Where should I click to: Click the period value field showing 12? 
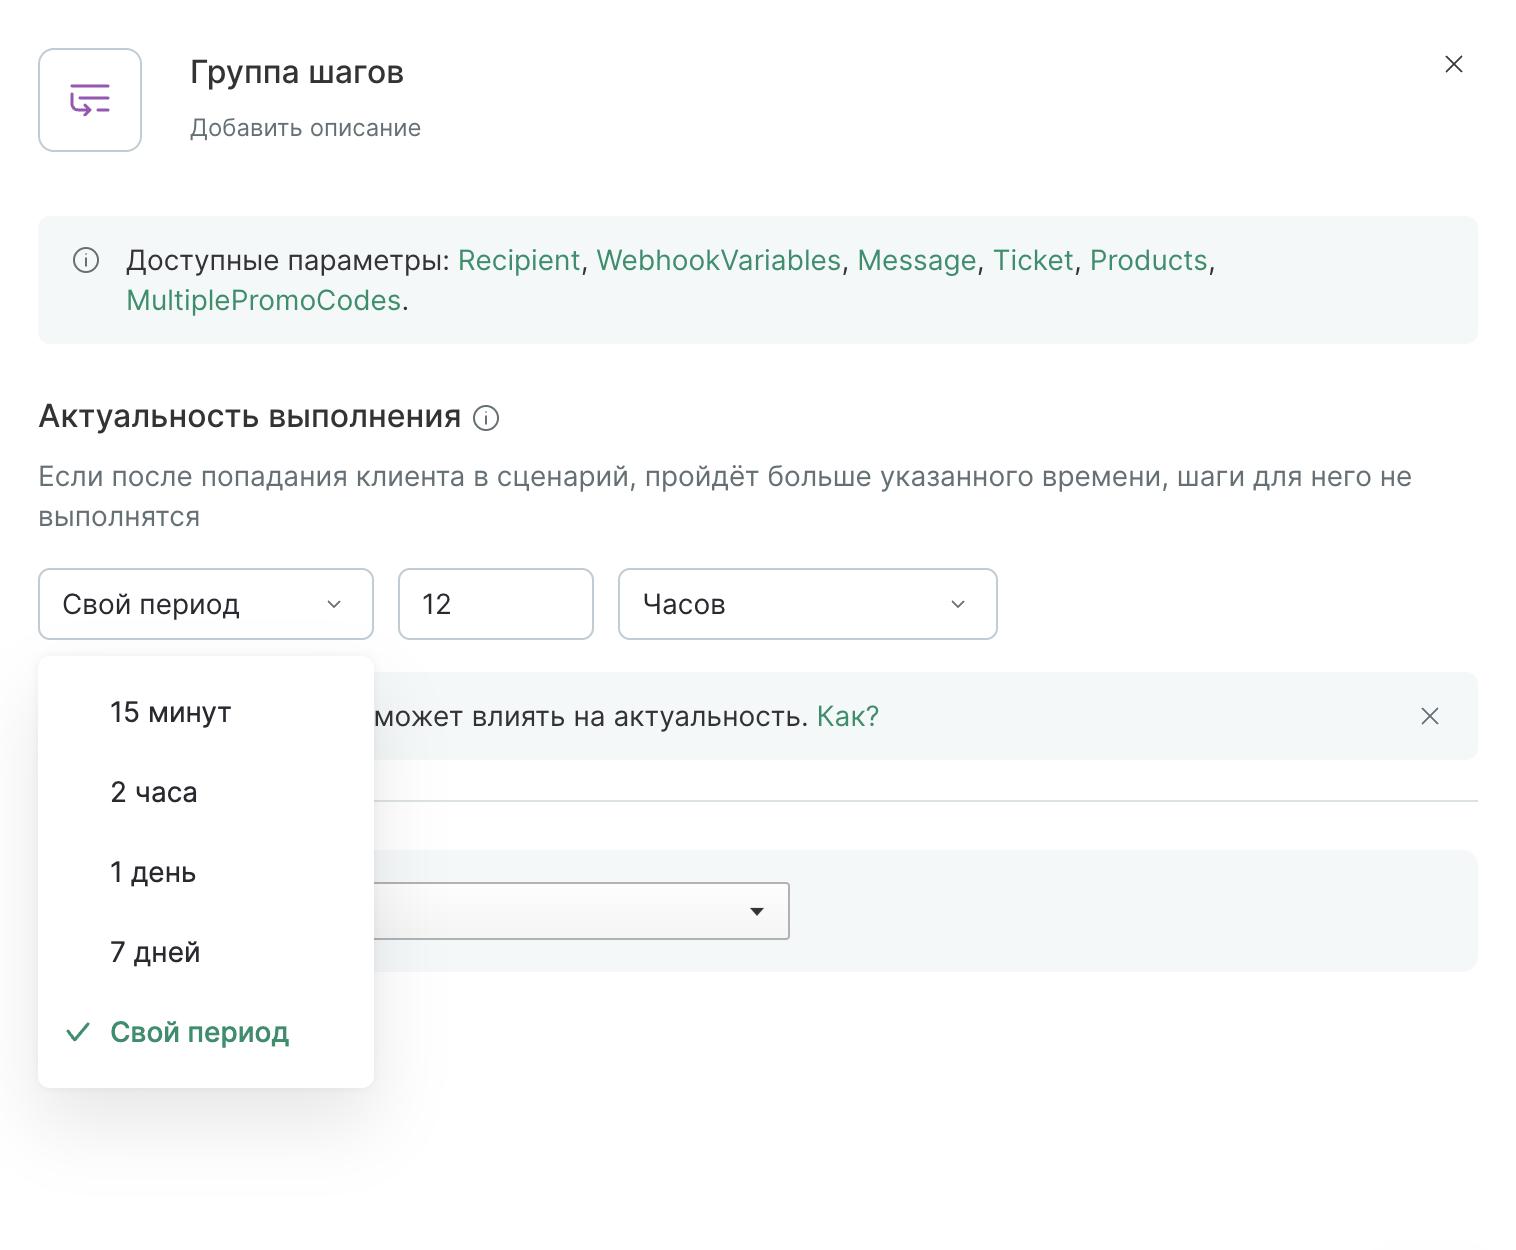[496, 604]
